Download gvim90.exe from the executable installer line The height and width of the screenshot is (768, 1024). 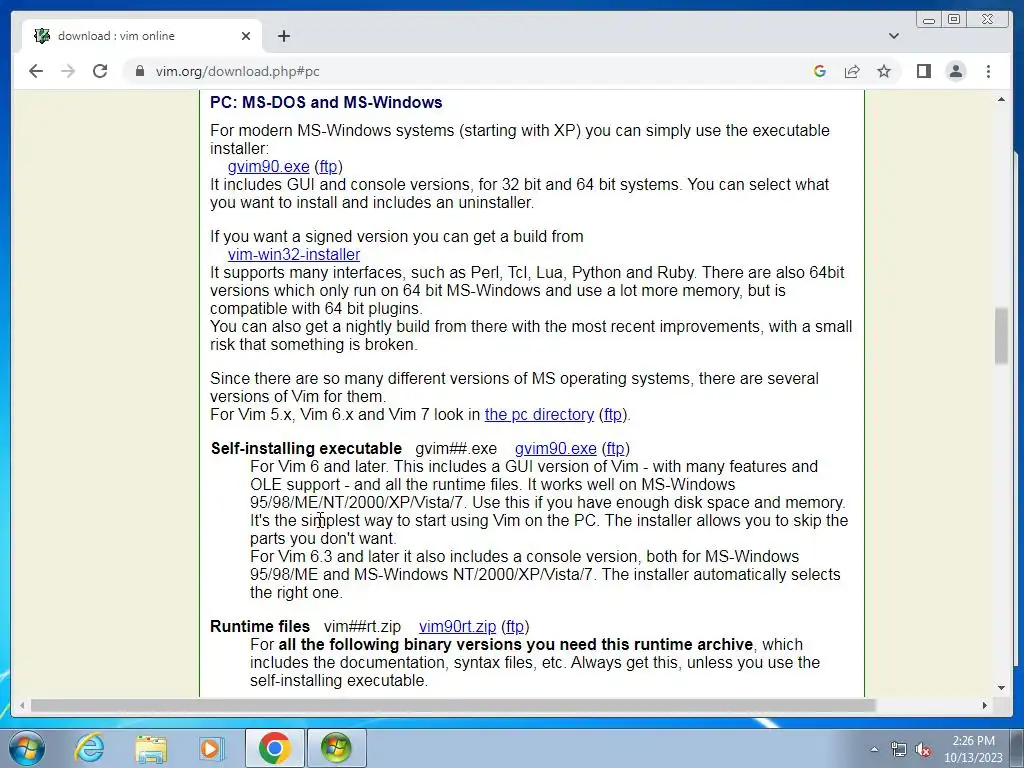(x=268, y=167)
